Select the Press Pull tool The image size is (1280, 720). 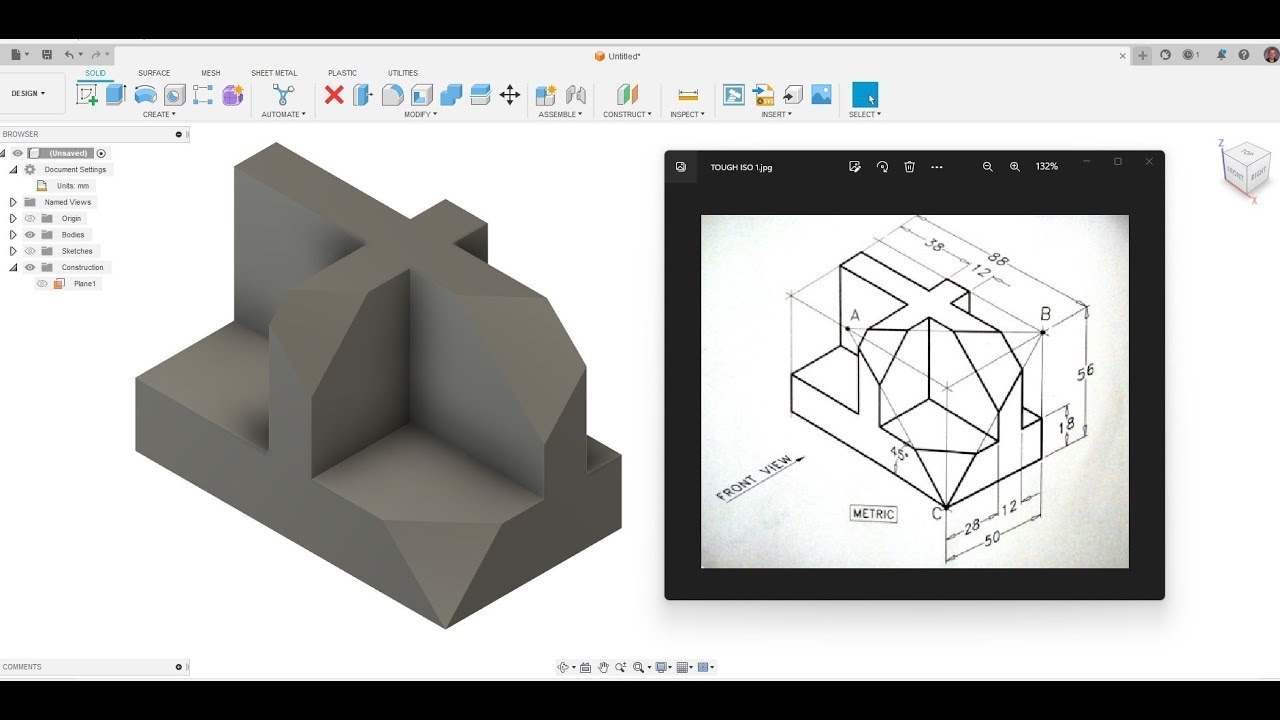click(x=363, y=95)
